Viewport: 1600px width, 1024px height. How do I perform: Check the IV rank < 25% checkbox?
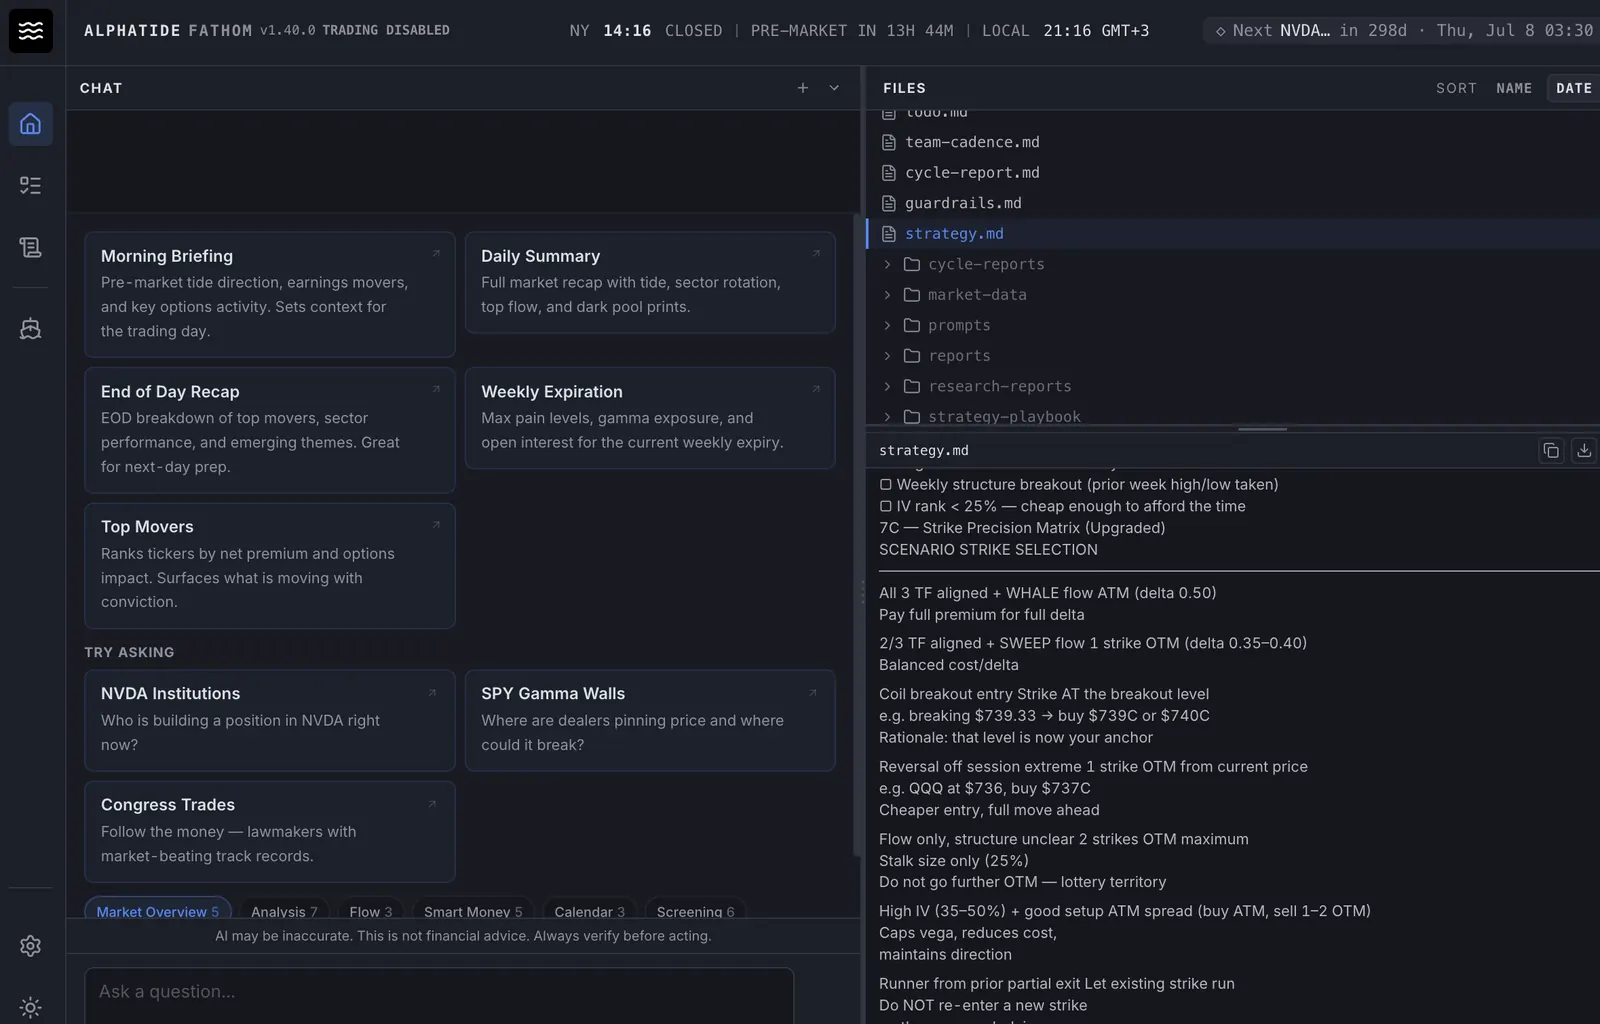click(x=886, y=507)
